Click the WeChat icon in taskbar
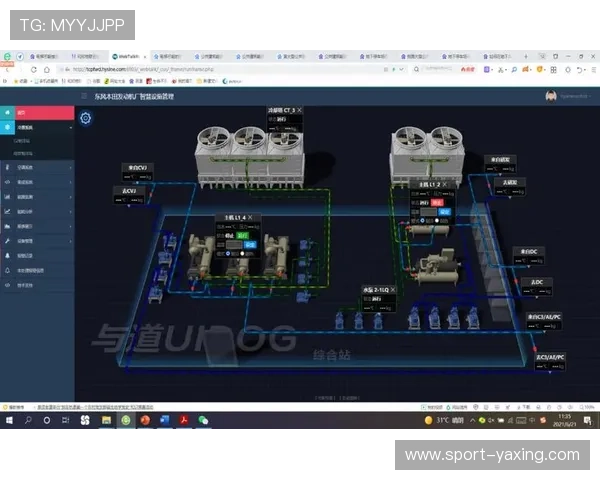600x480 pixels. click(203, 420)
